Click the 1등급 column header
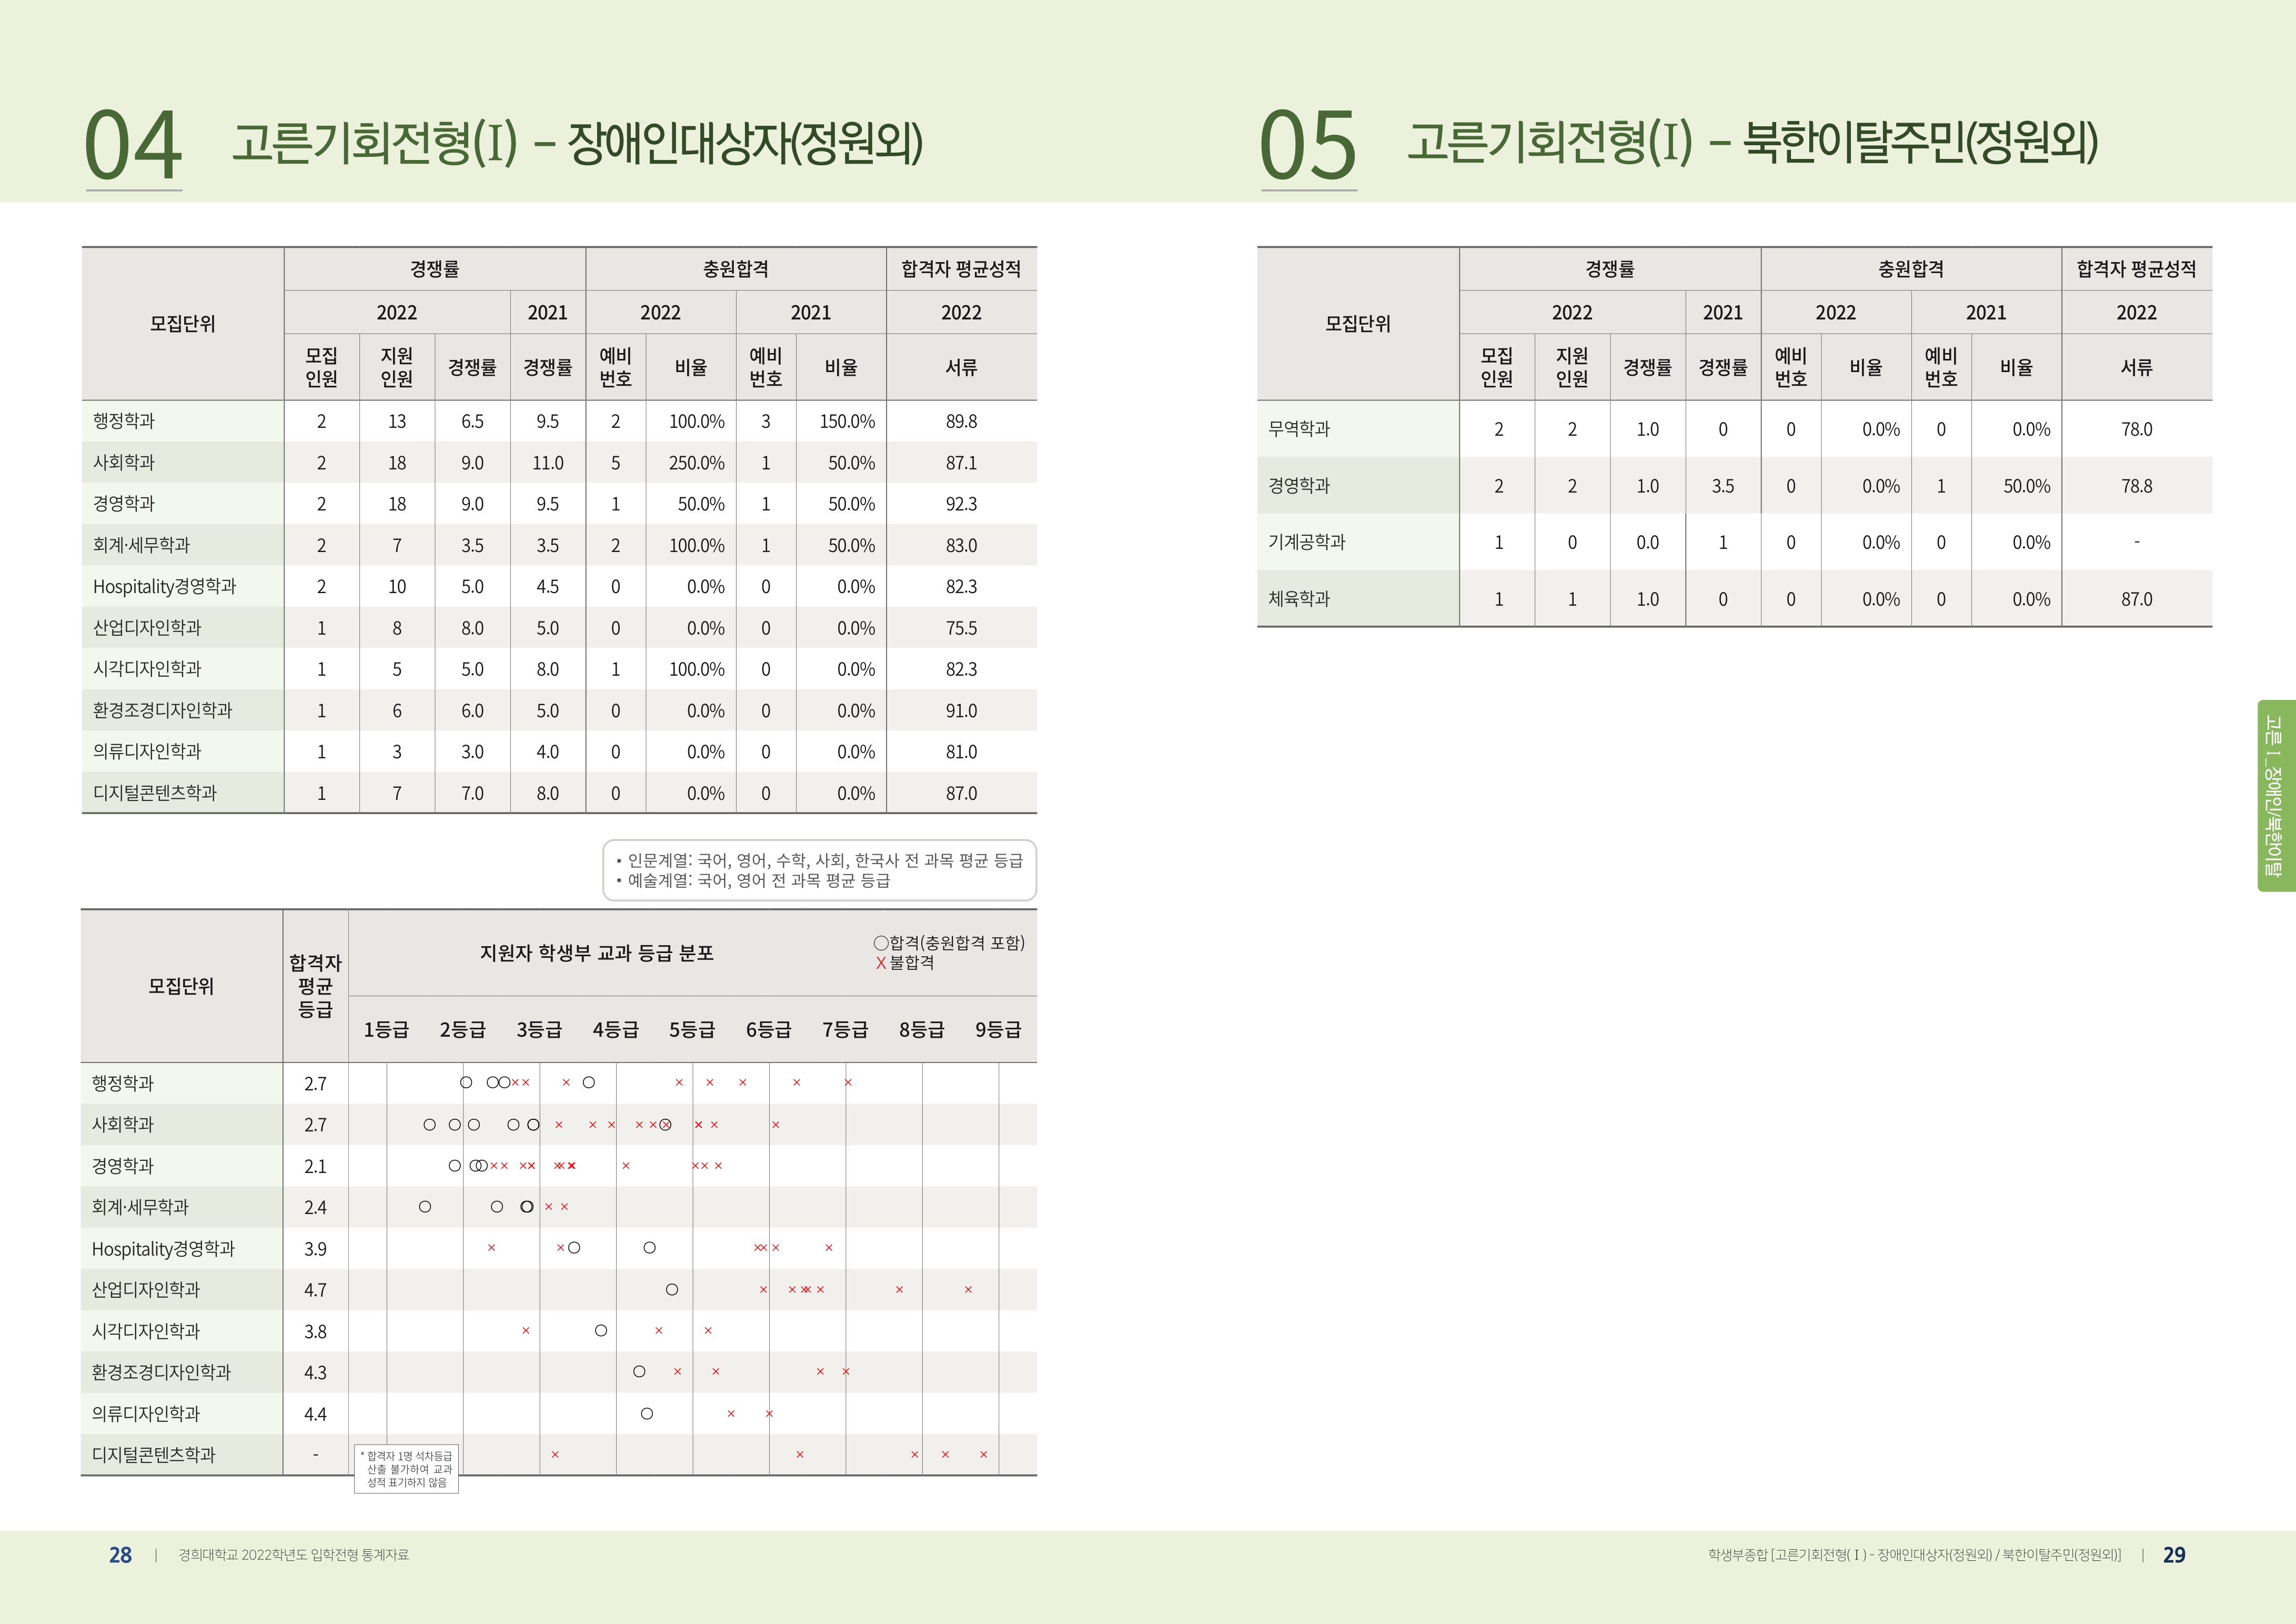 pyautogui.click(x=386, y=1030)
